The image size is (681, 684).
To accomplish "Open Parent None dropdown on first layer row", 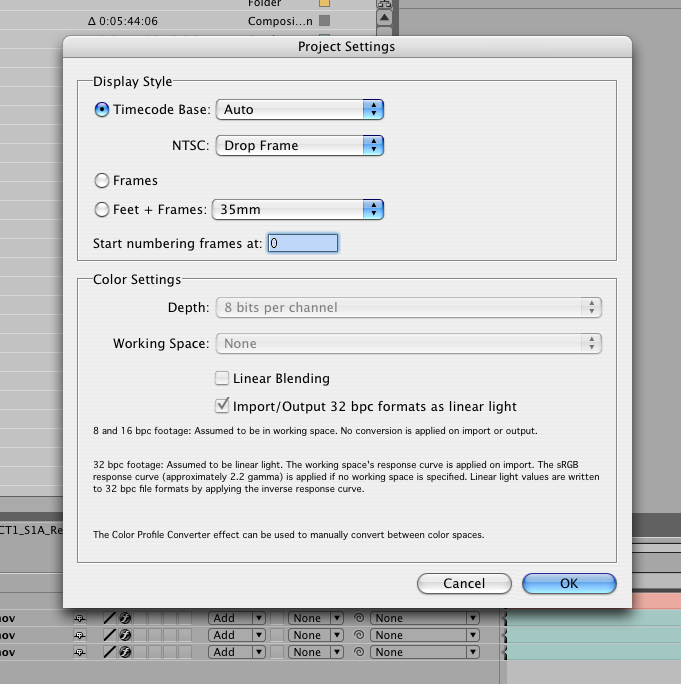I will coord(424,618).
